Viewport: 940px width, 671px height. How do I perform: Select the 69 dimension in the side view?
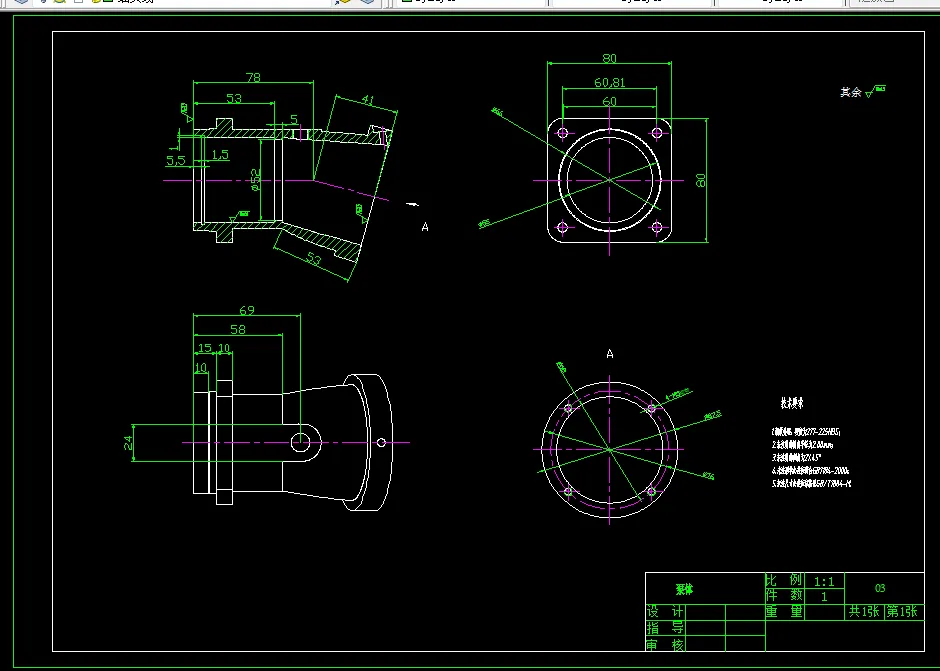point(247,310)
